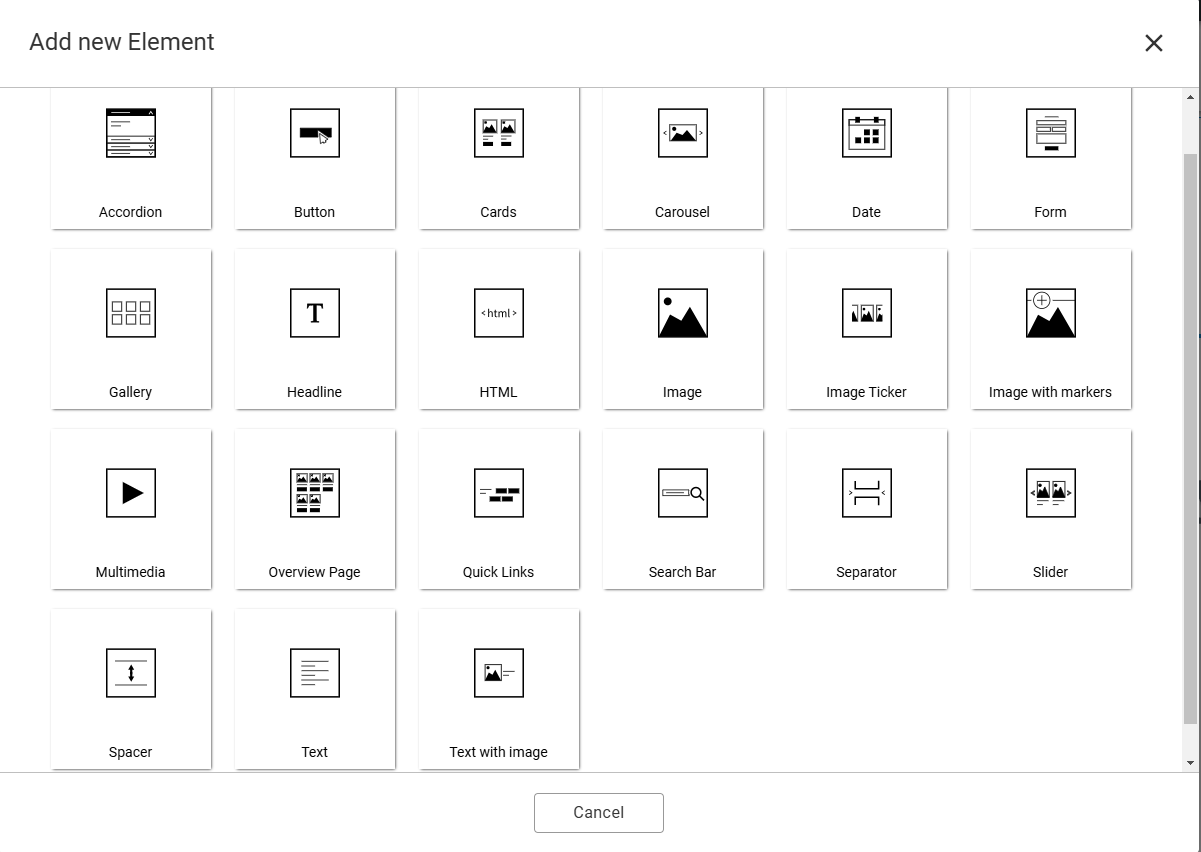Choose the Gallery element
1201x852 pixels.
point(131,329)
